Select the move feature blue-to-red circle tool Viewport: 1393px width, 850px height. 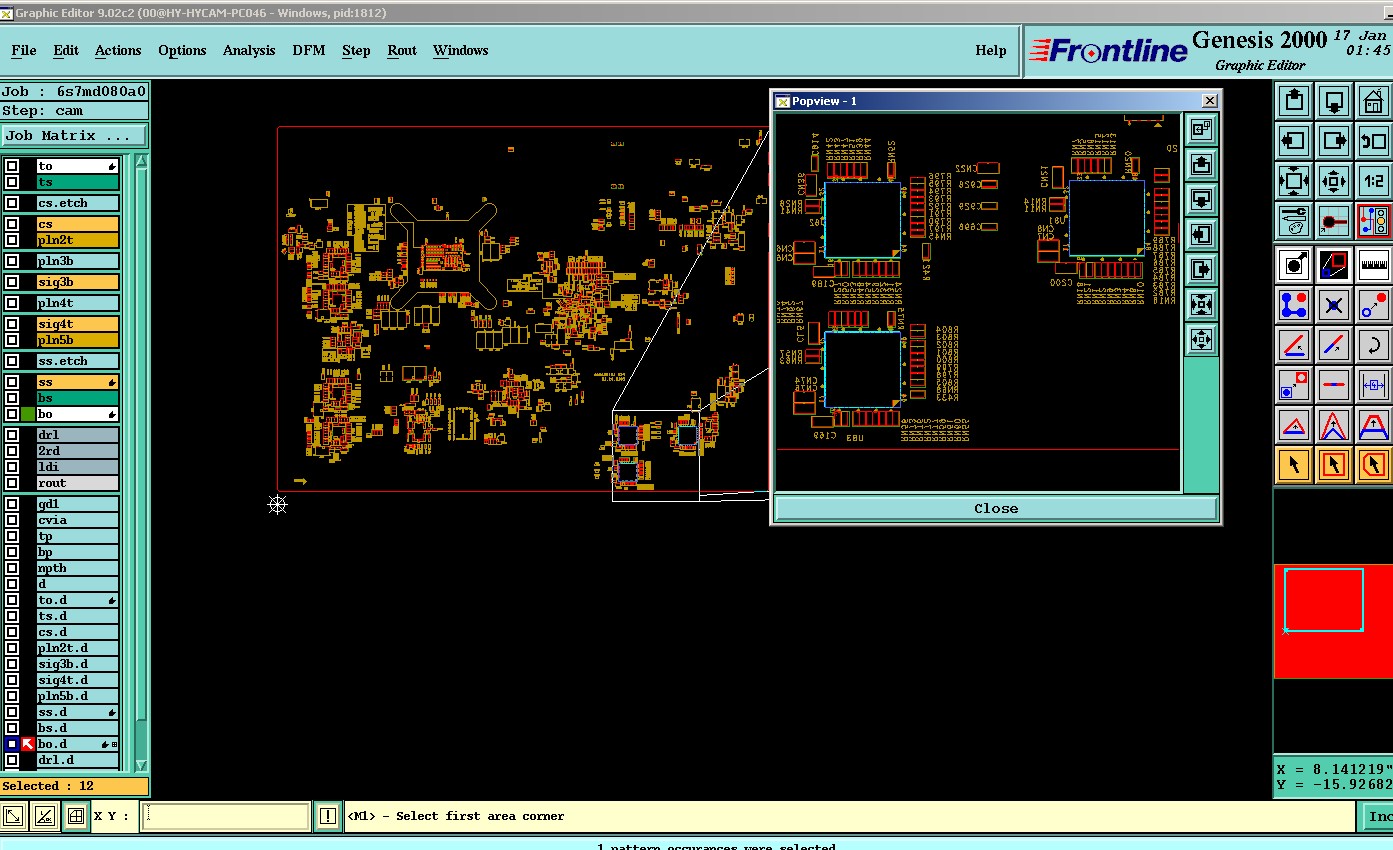[x=1374, y=305]
